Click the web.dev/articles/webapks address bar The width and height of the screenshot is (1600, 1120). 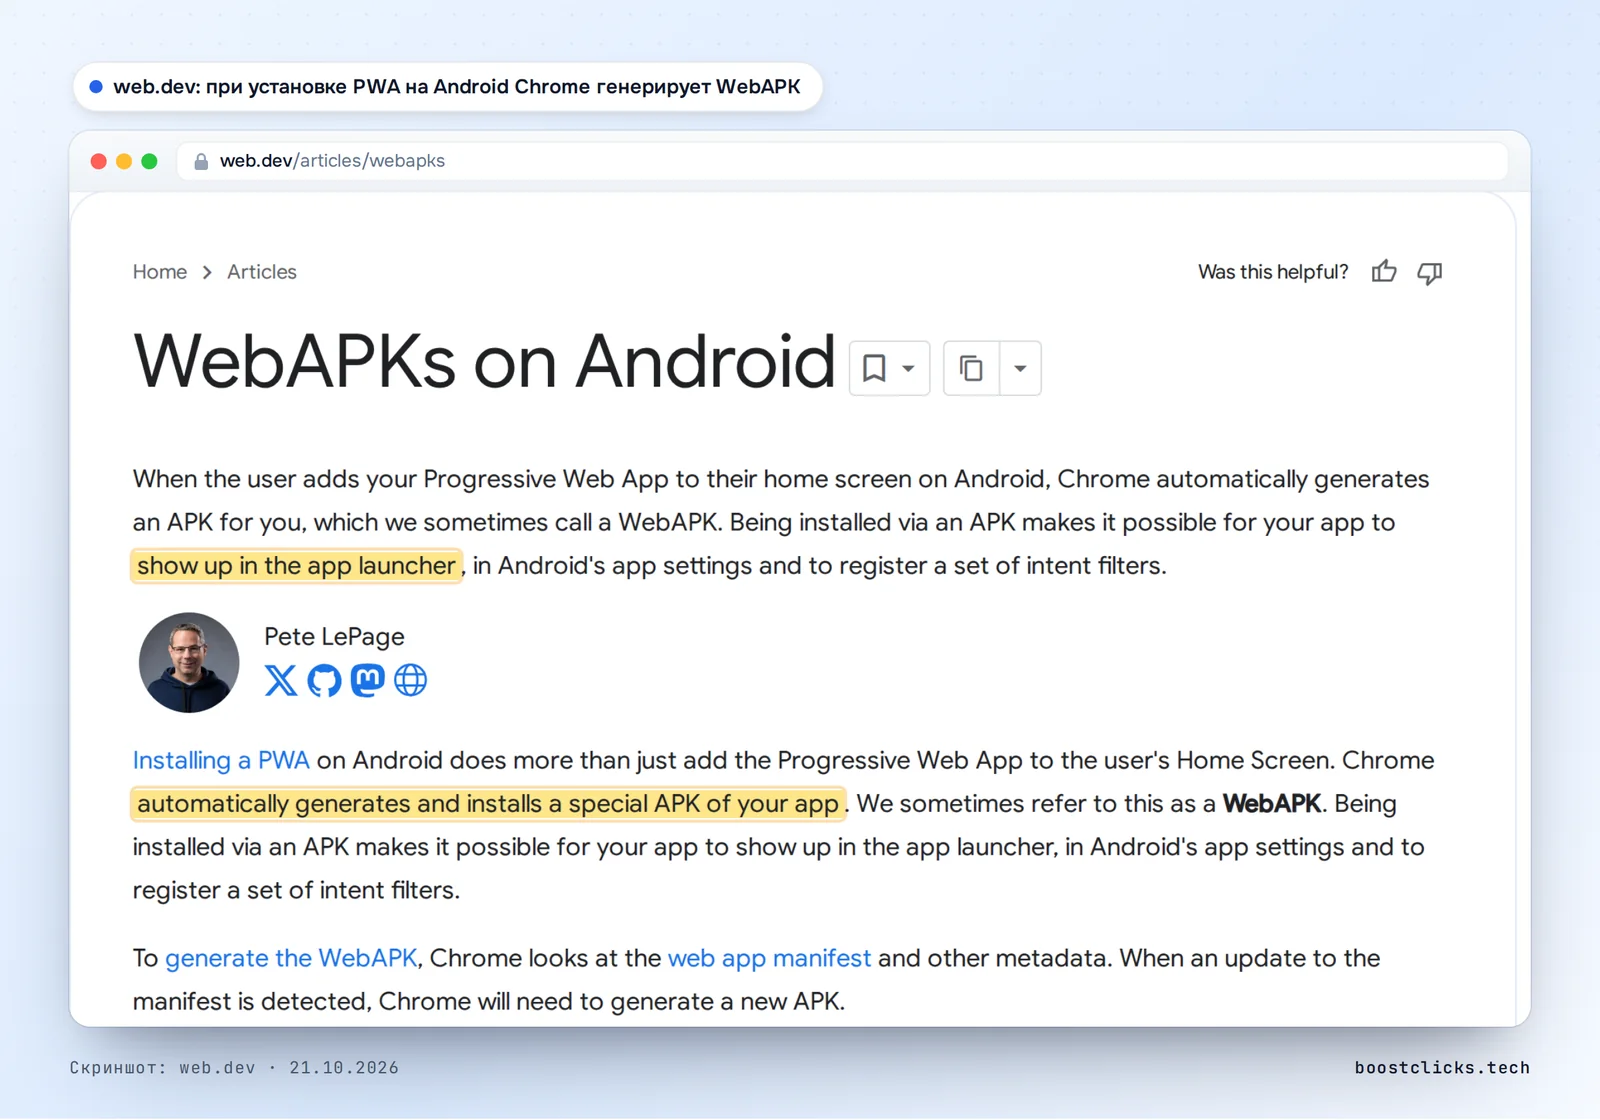(x=842, y=161)
